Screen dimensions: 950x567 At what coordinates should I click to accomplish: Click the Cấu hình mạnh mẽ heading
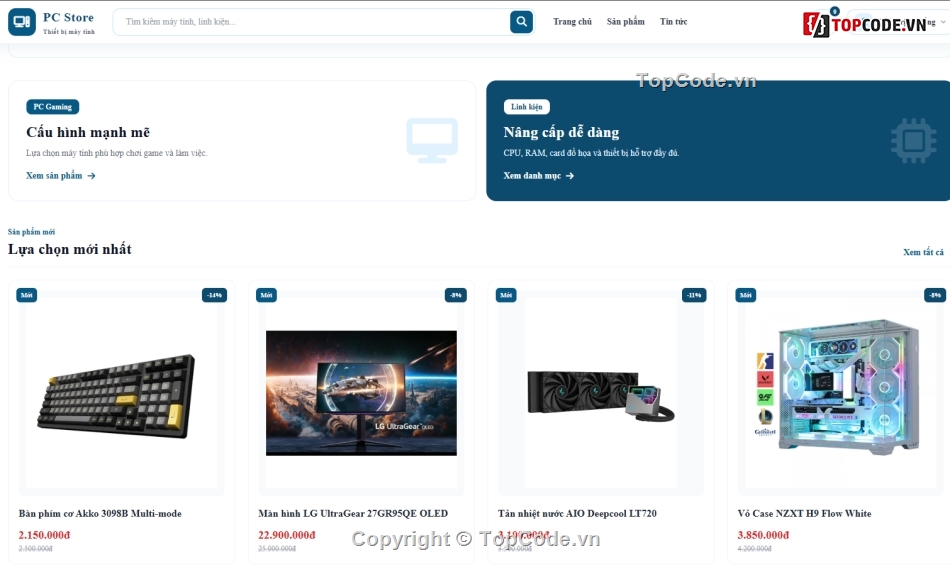tap(88, 132)
